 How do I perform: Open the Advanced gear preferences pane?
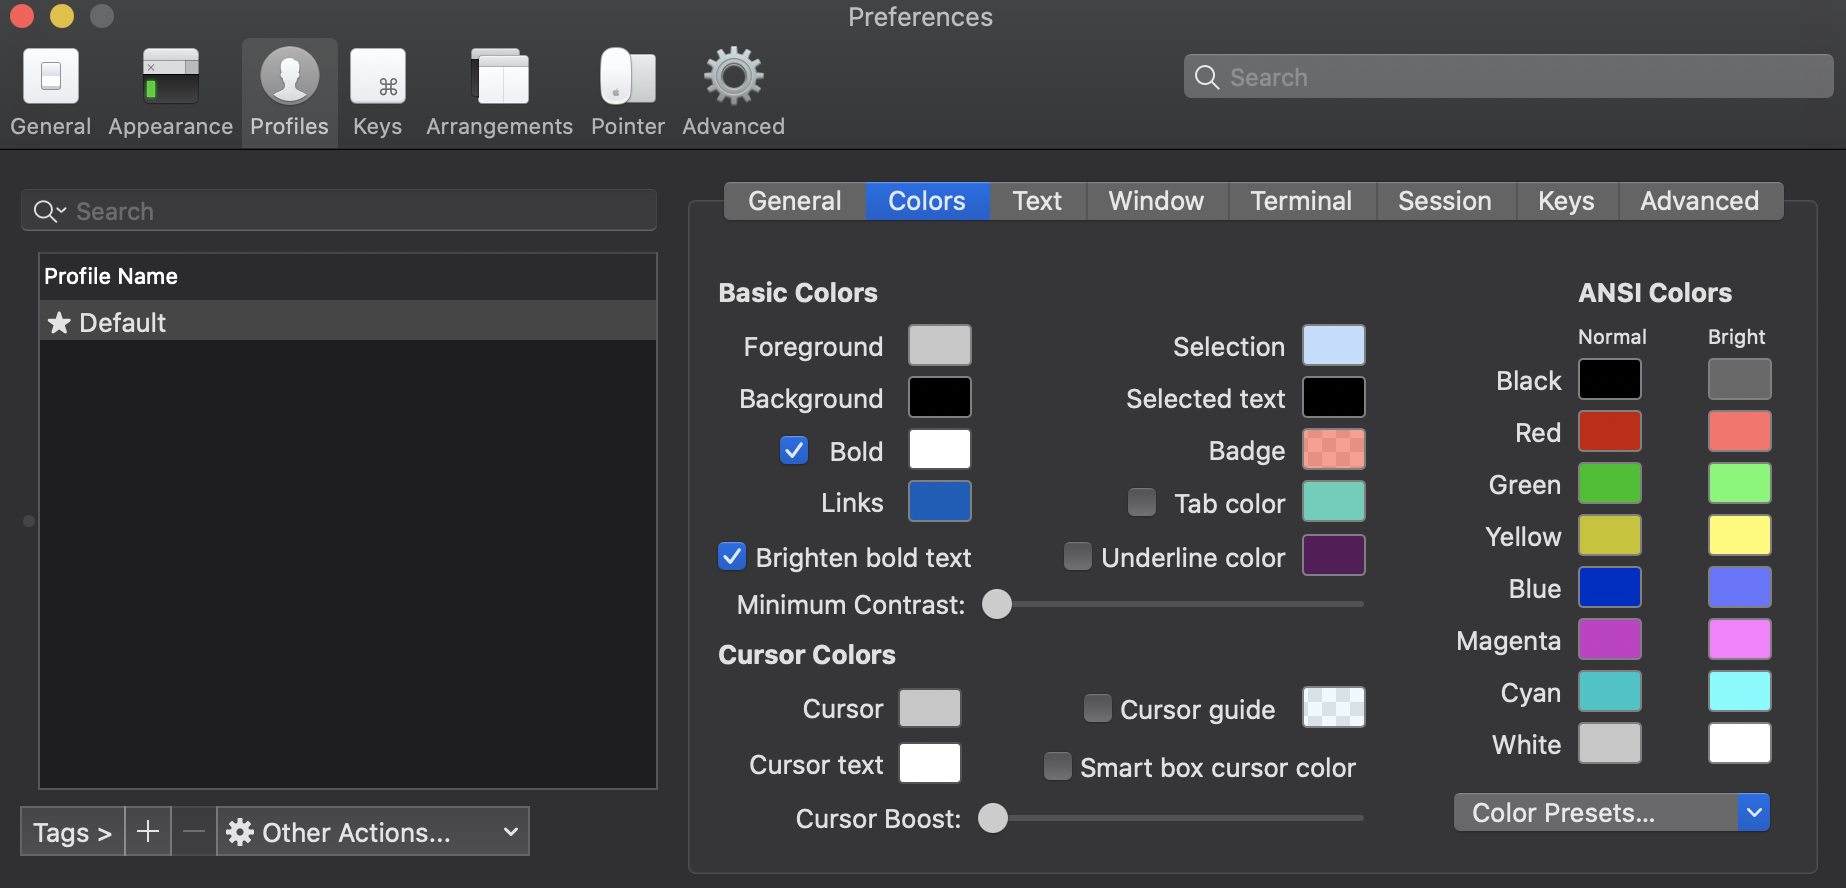coord(733,92)
